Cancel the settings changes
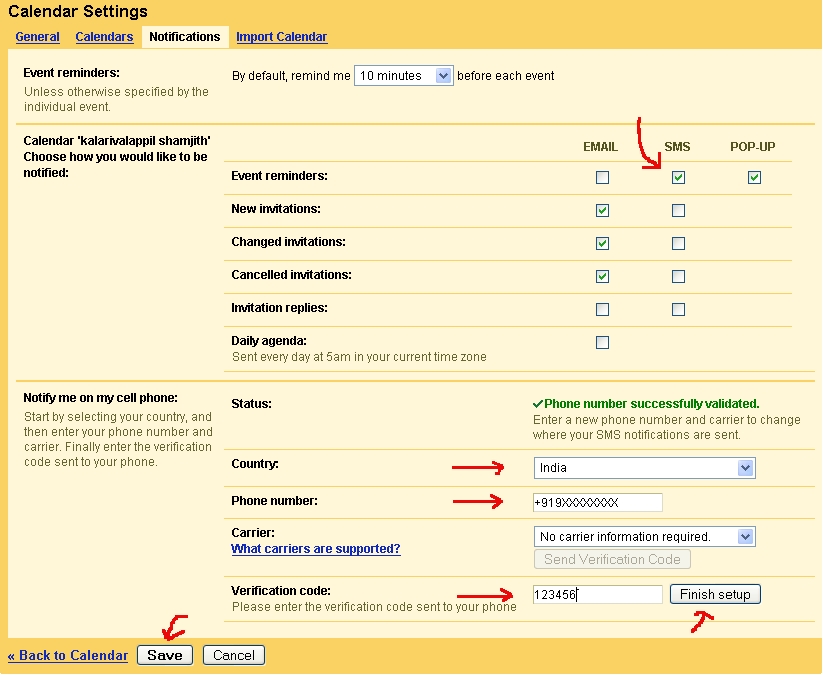Screen dimensions: 823x676 click(234, 656)
